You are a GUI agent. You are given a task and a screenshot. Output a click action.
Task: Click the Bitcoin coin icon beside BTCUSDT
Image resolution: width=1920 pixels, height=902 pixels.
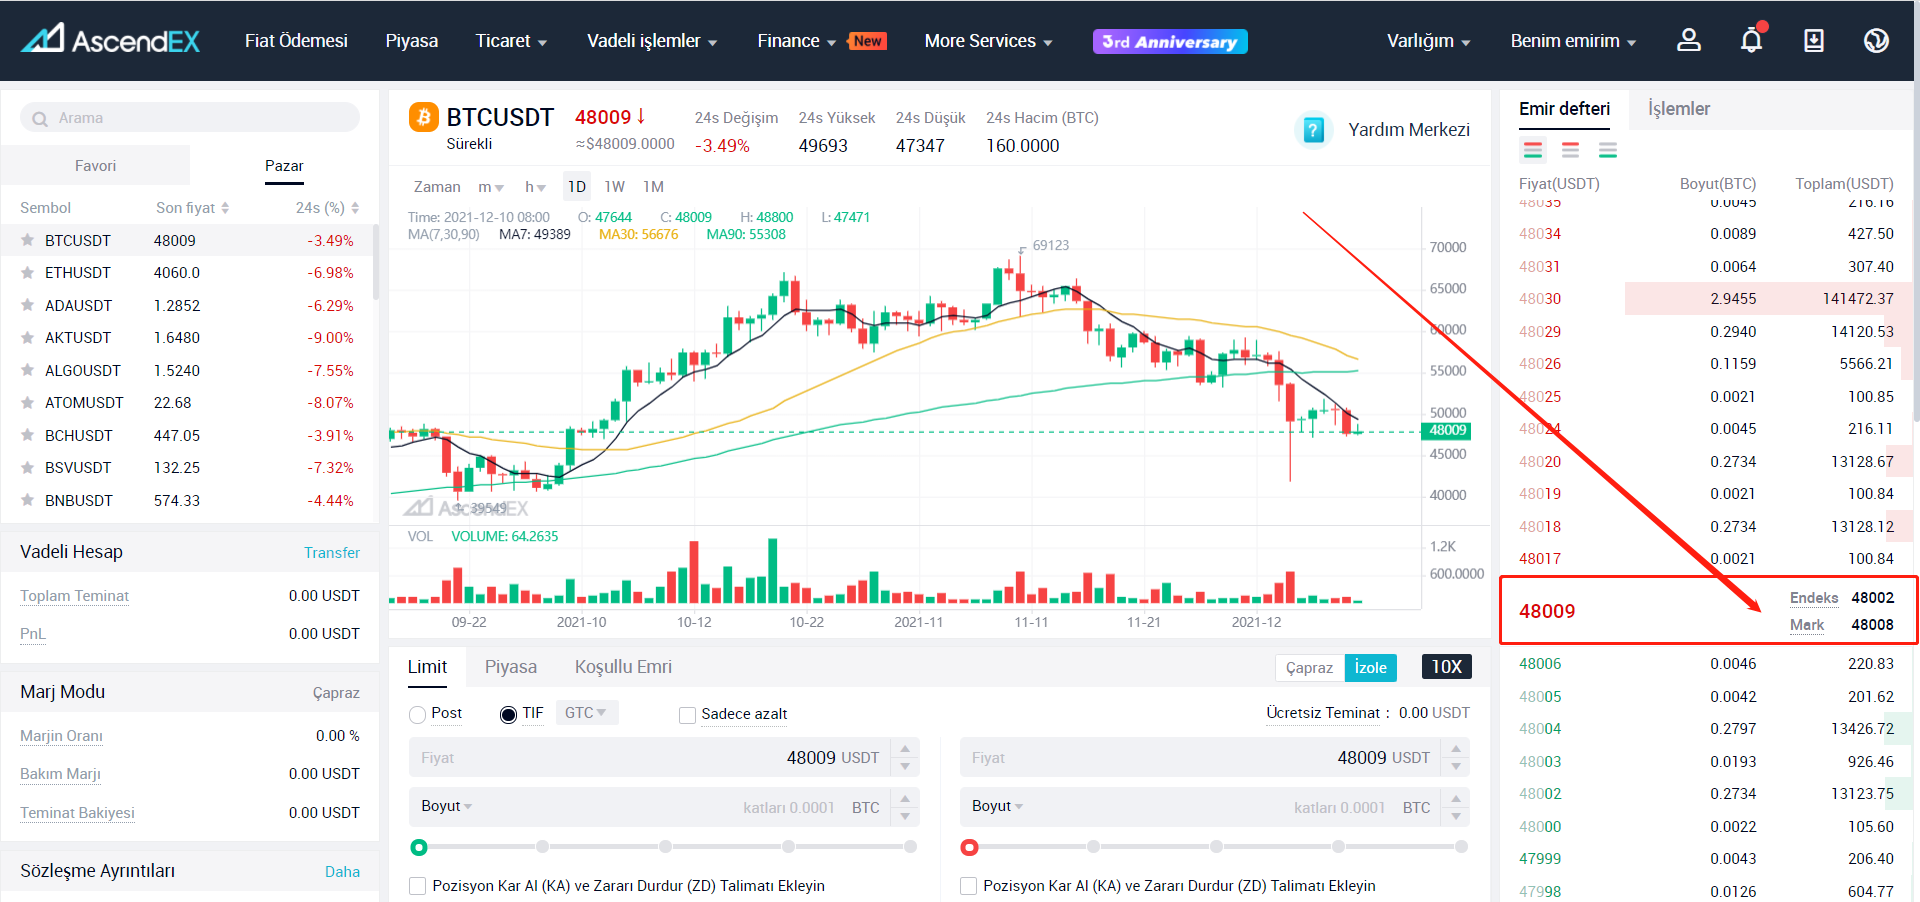click(x=424, y=117)
